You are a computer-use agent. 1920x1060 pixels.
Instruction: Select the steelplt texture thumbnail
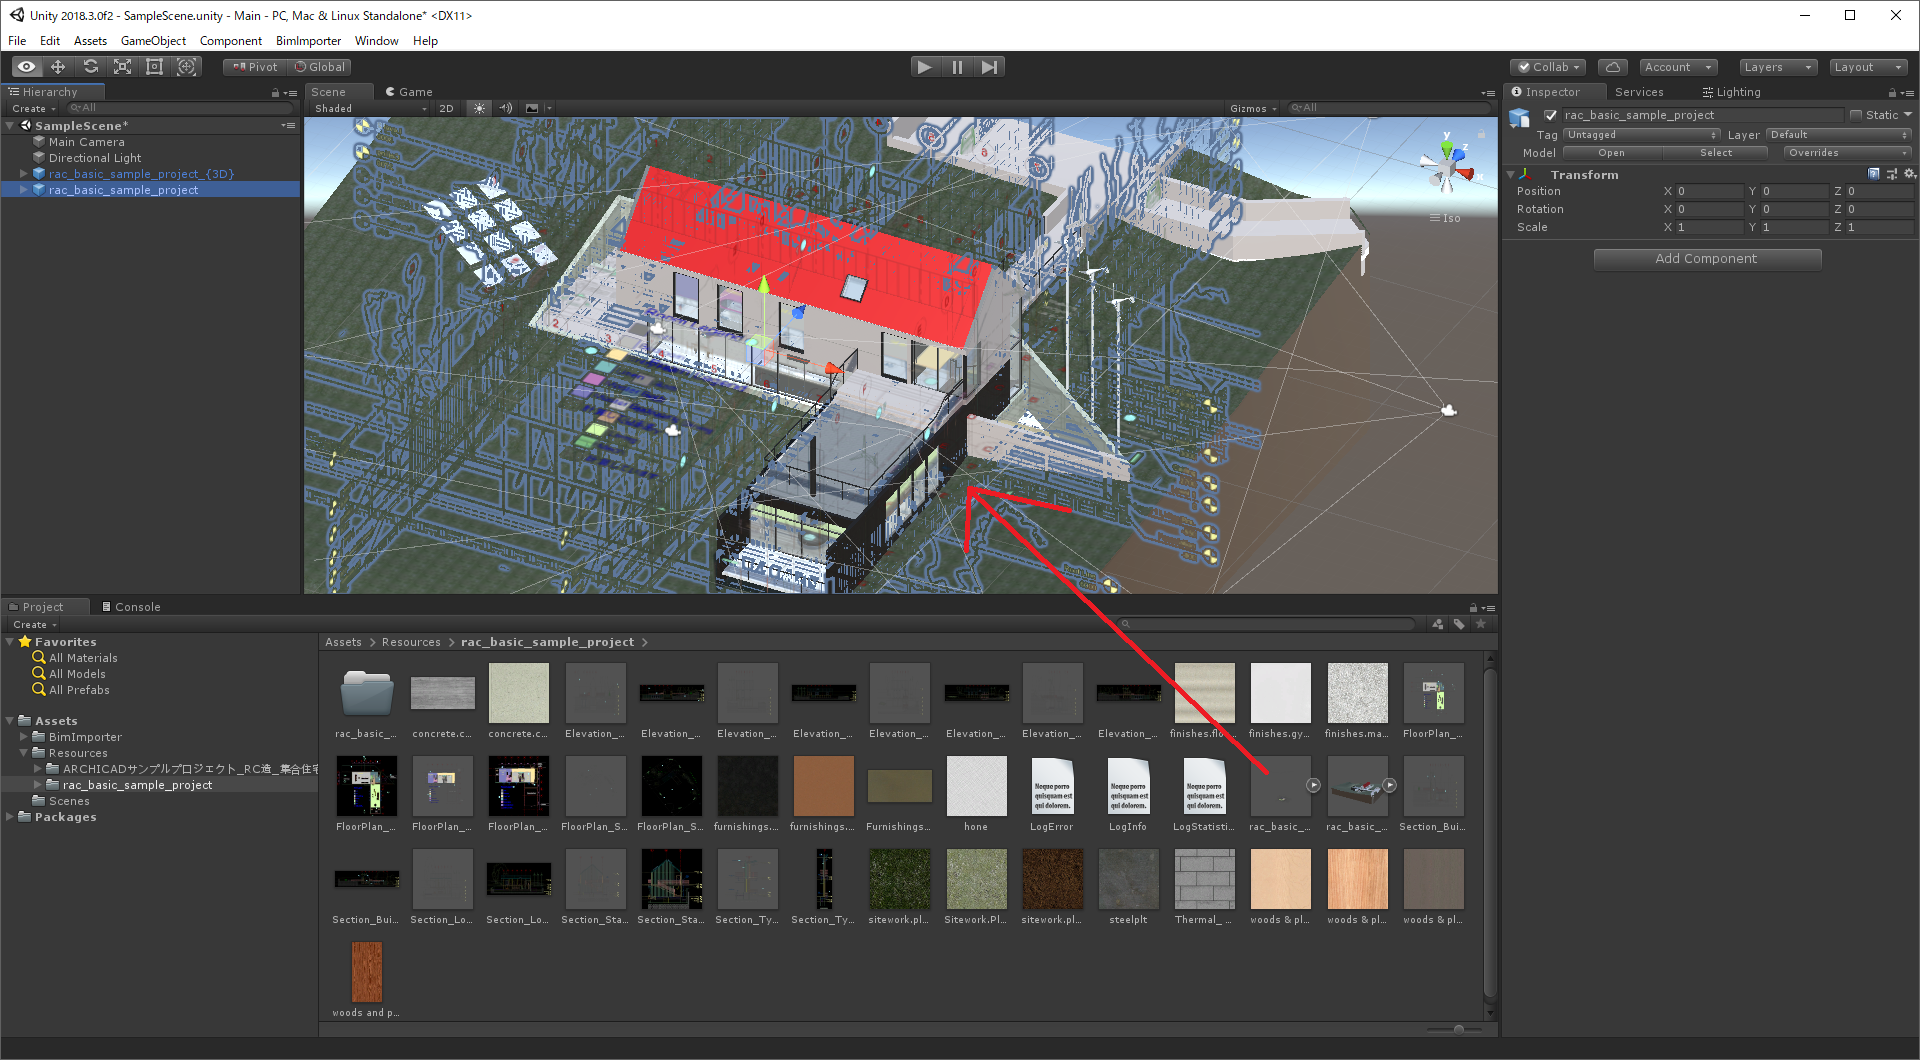coord(1128,879)
